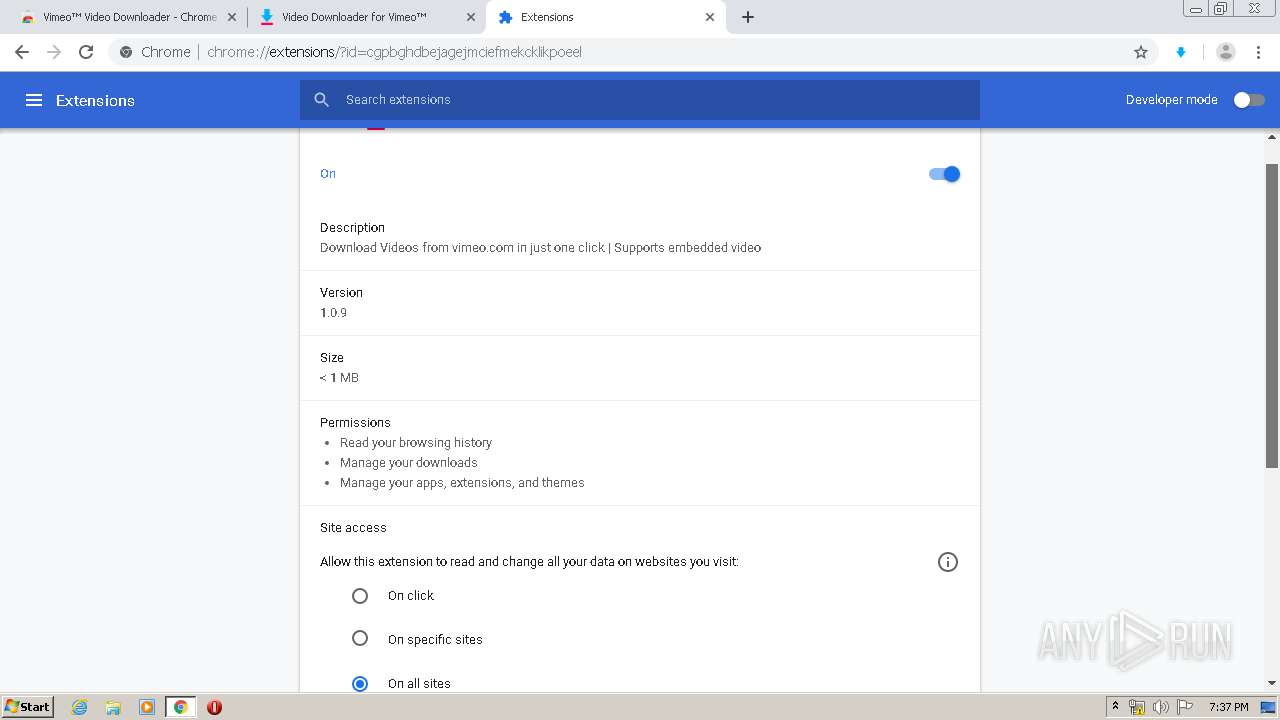Show site access info icon
This screenshot has width=1280, height=720.
point(948,562)
